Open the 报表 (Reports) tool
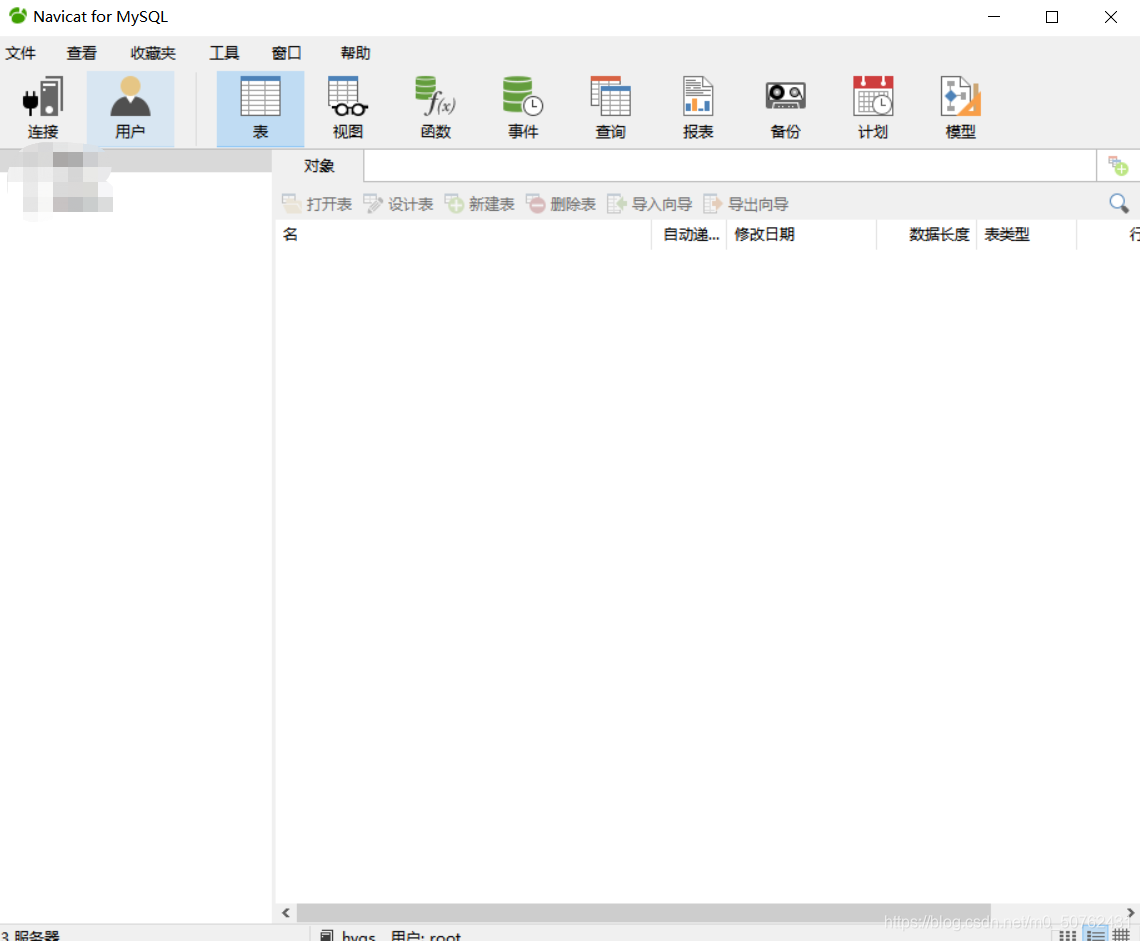The image size is (1140, 941). (697, 107)
